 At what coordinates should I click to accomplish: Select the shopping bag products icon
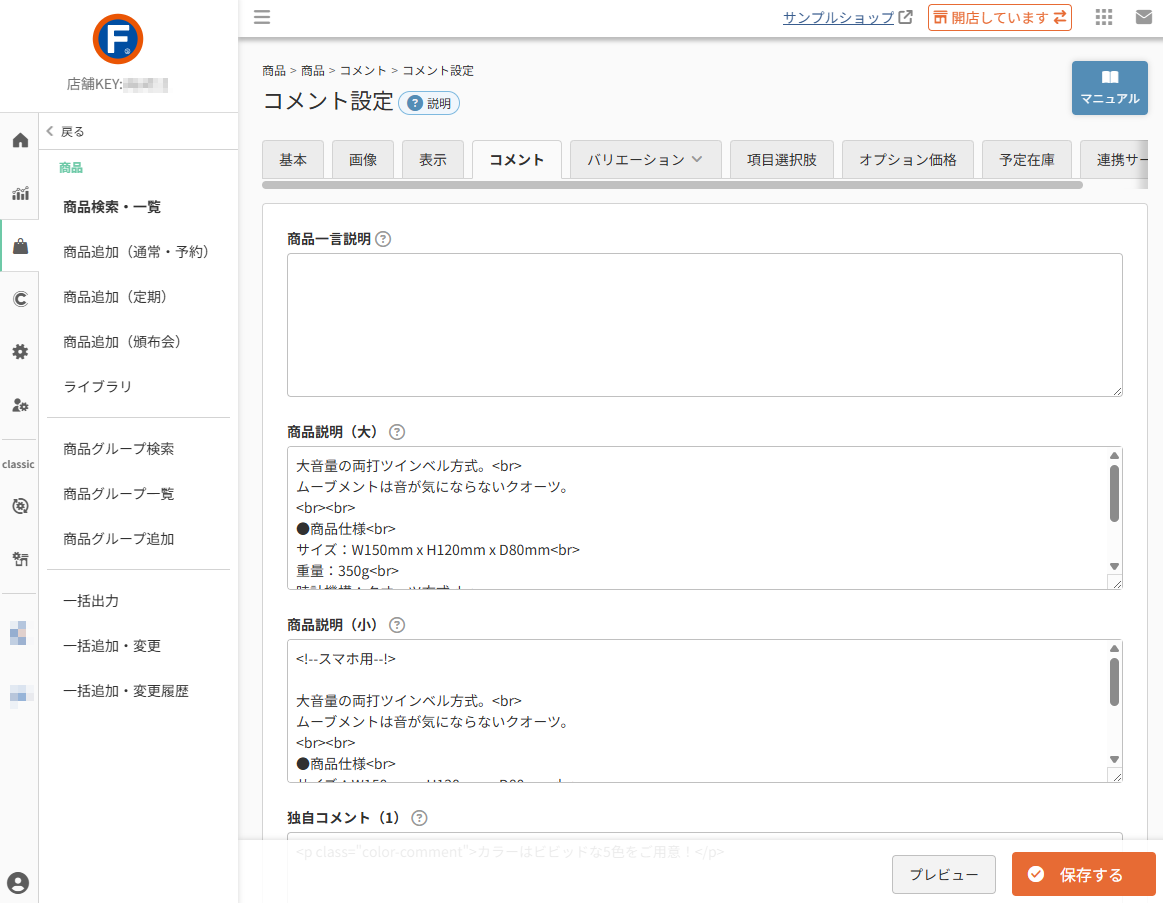click(x=20, y=246)
